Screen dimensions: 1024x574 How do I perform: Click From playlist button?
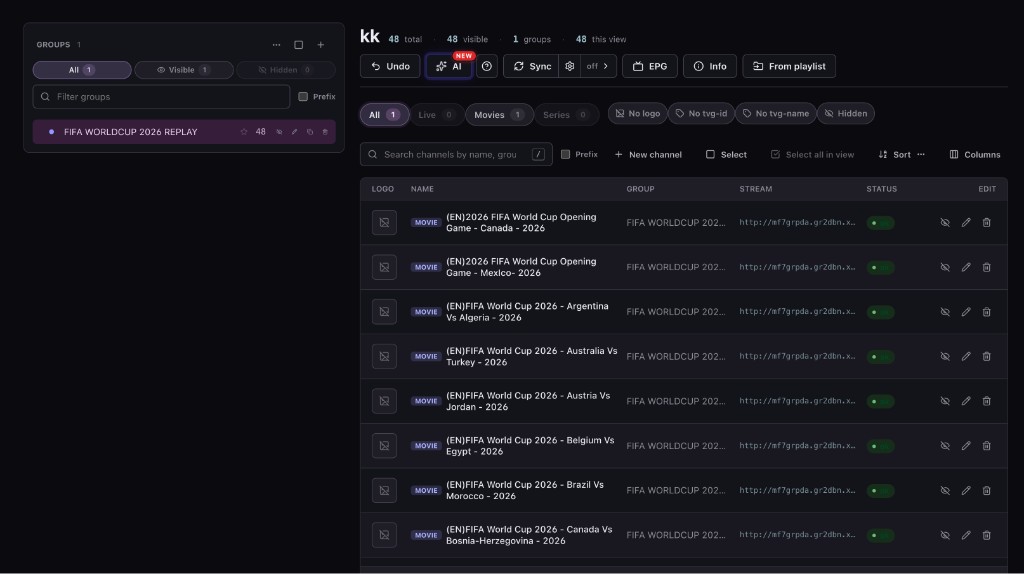(x=789, y=66)
